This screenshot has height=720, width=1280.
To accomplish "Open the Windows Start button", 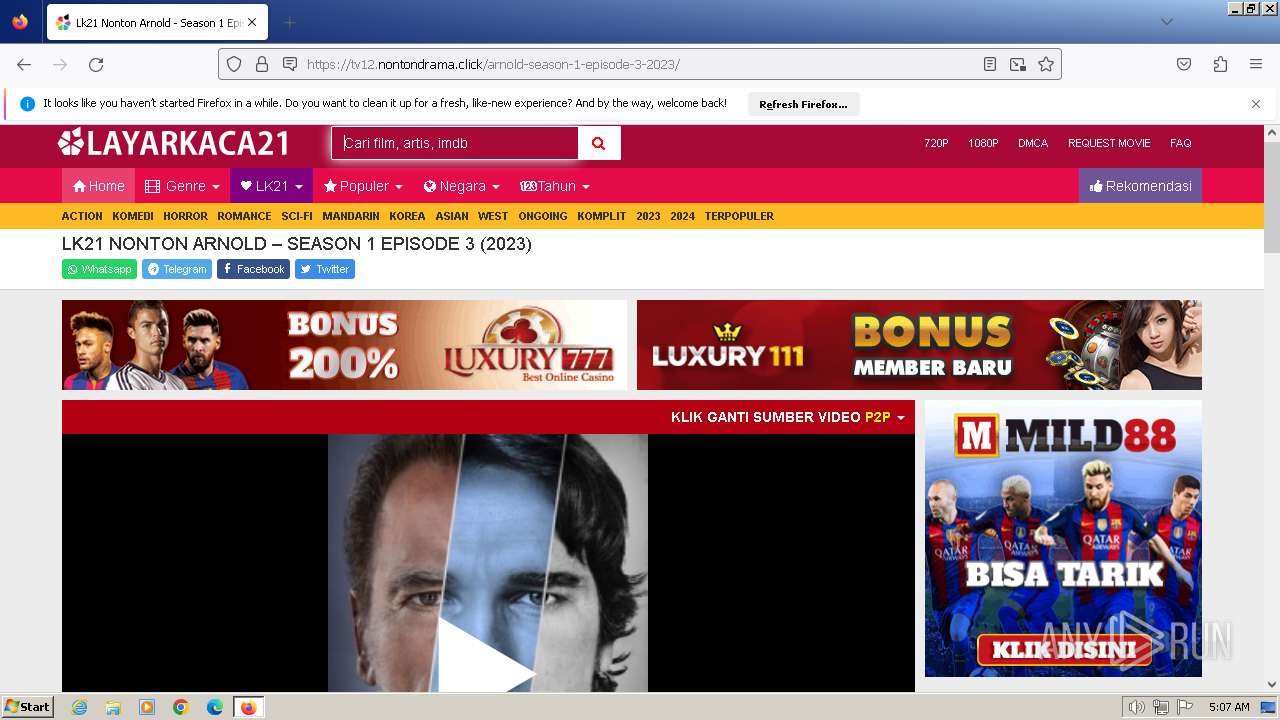I will 28,707.
